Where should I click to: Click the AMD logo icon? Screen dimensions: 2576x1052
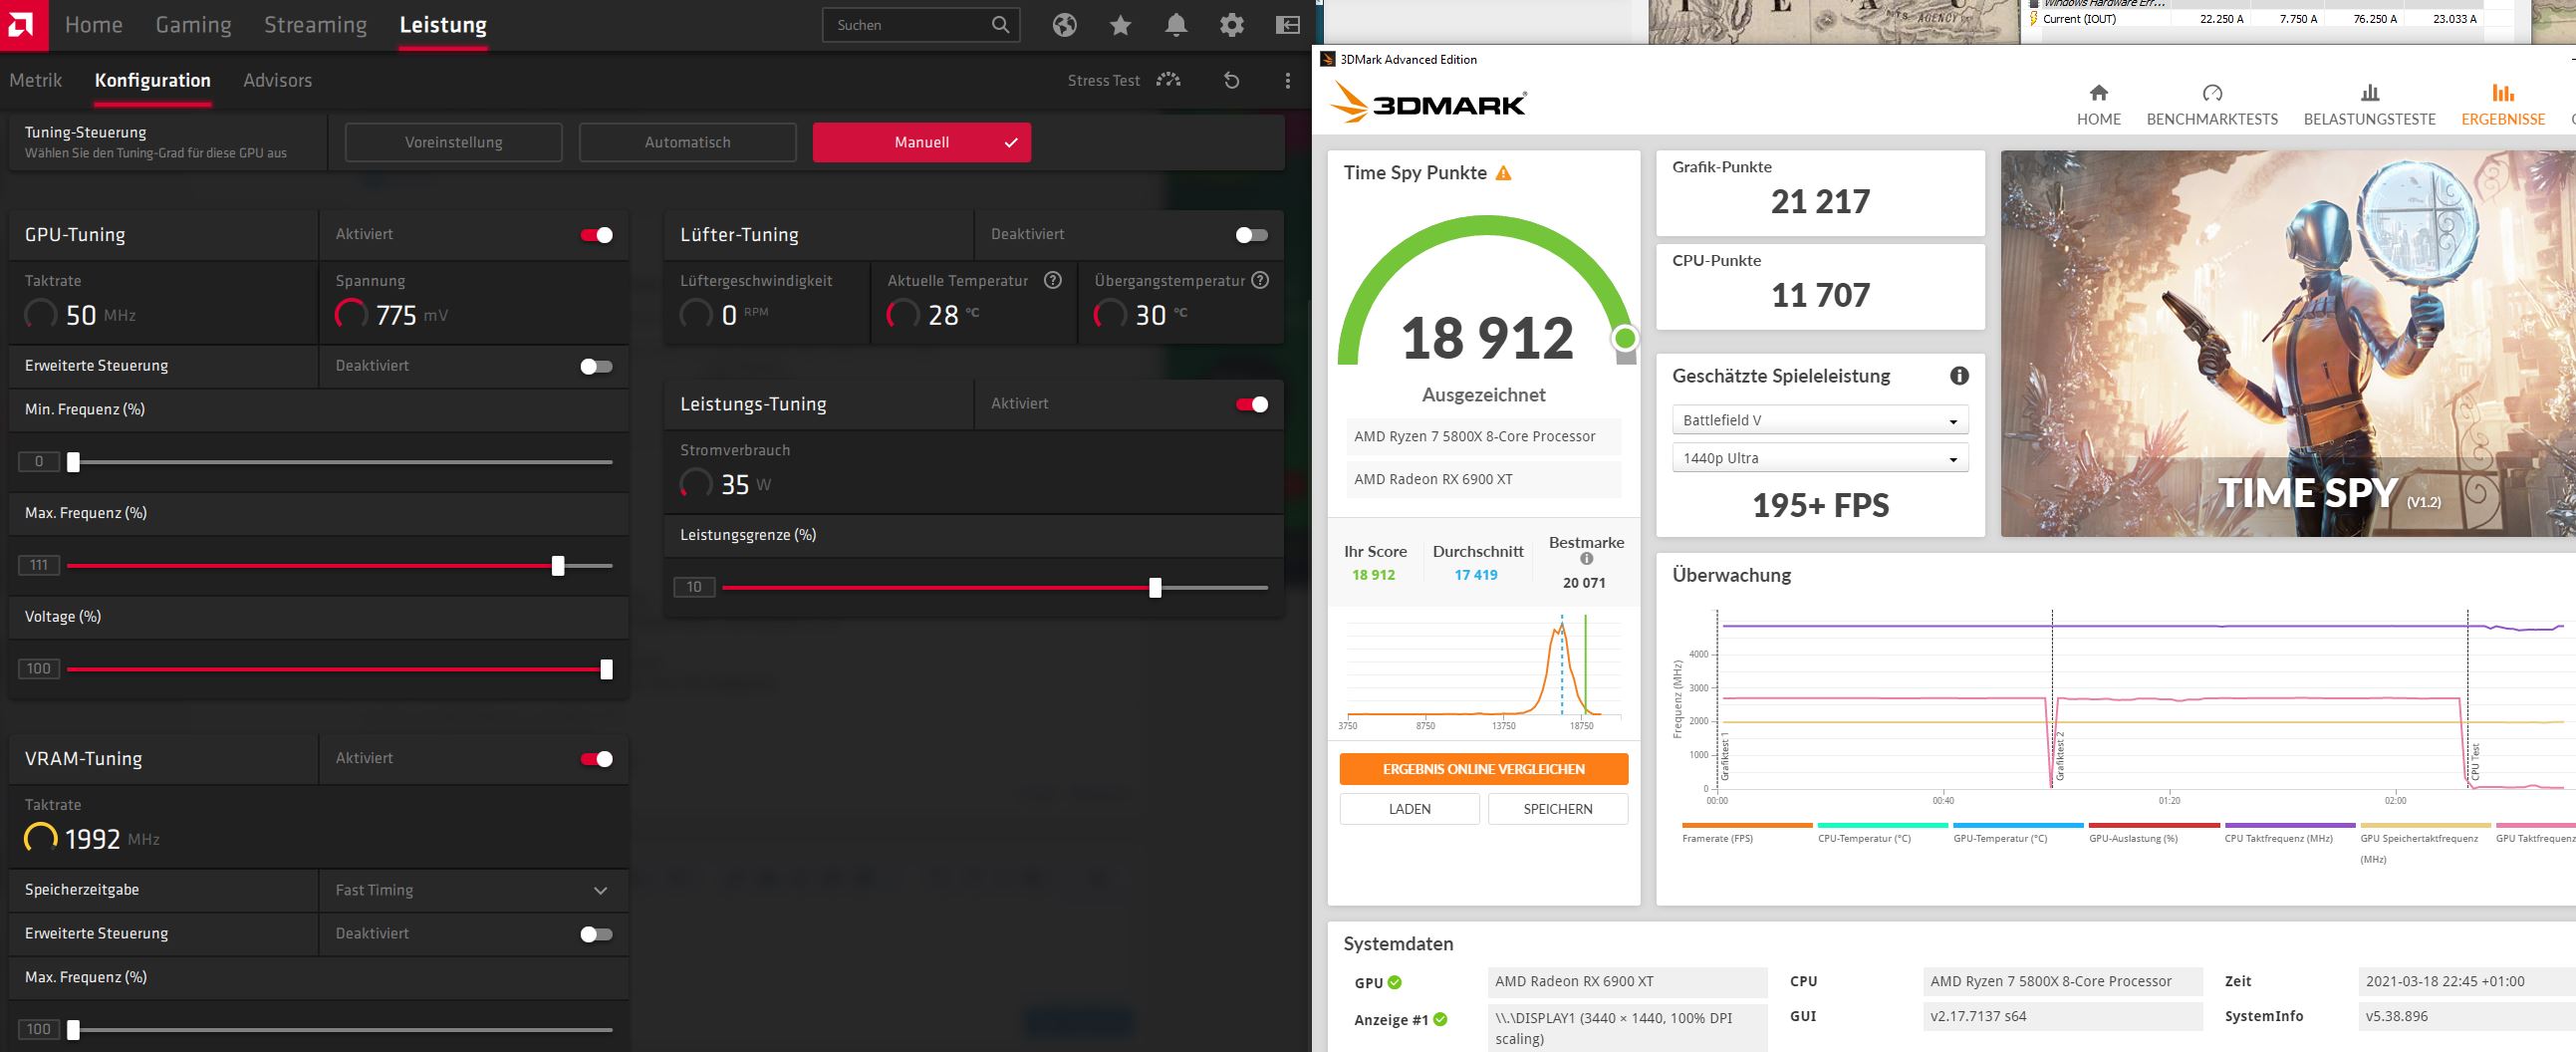[22, 24]
